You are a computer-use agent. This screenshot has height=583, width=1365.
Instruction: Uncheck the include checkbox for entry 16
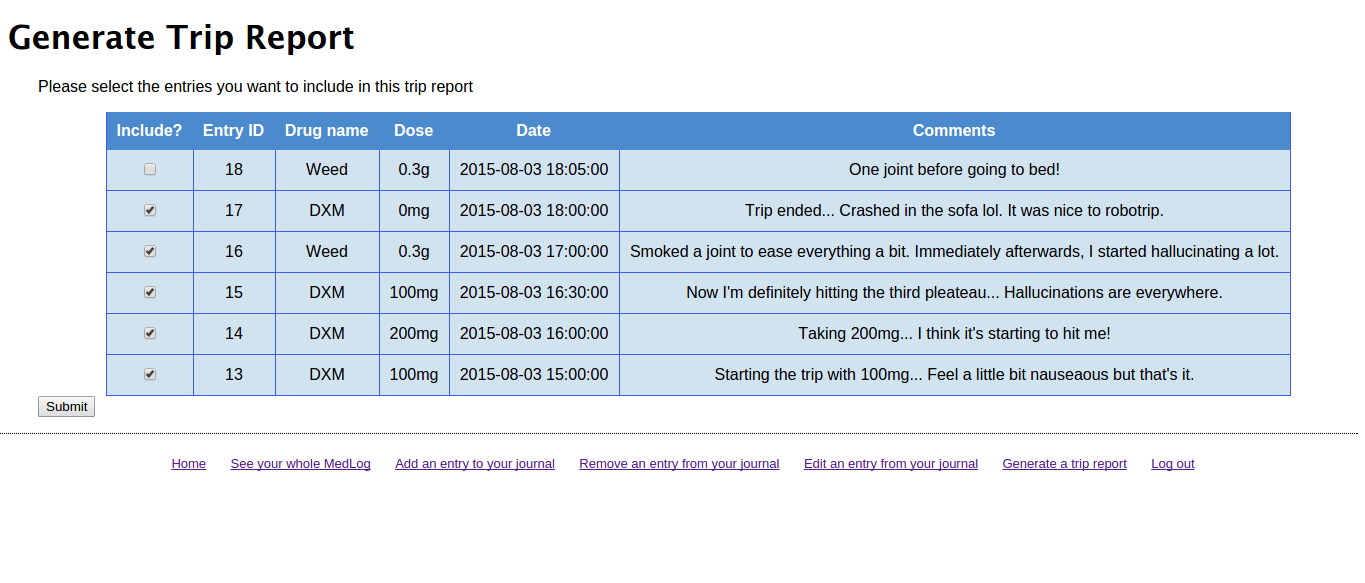click(150, 252)
